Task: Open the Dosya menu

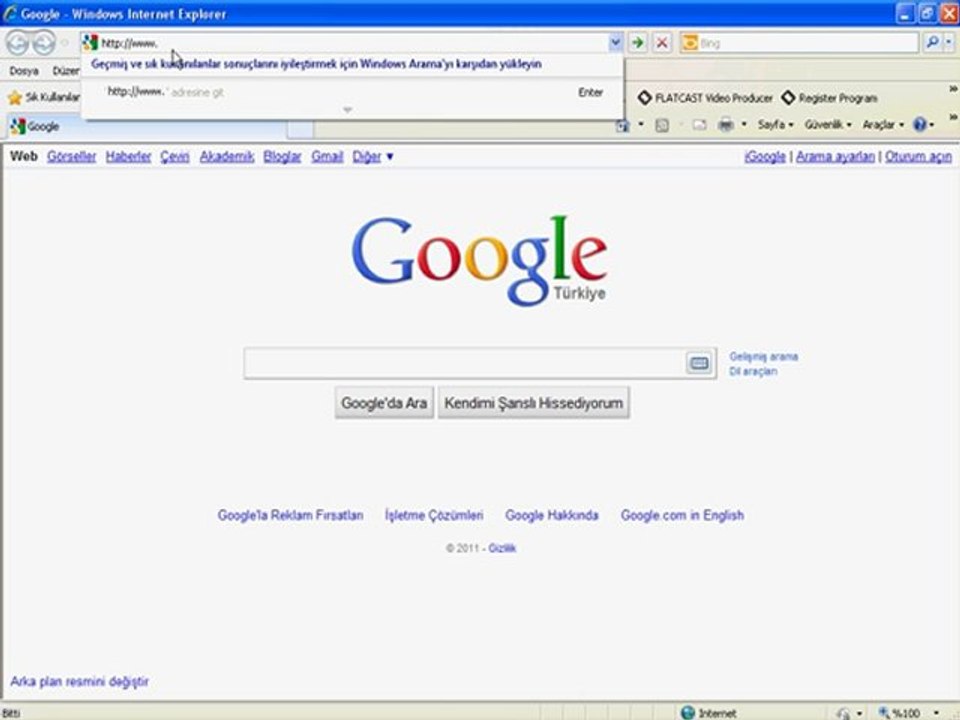Action: (24, 71)
